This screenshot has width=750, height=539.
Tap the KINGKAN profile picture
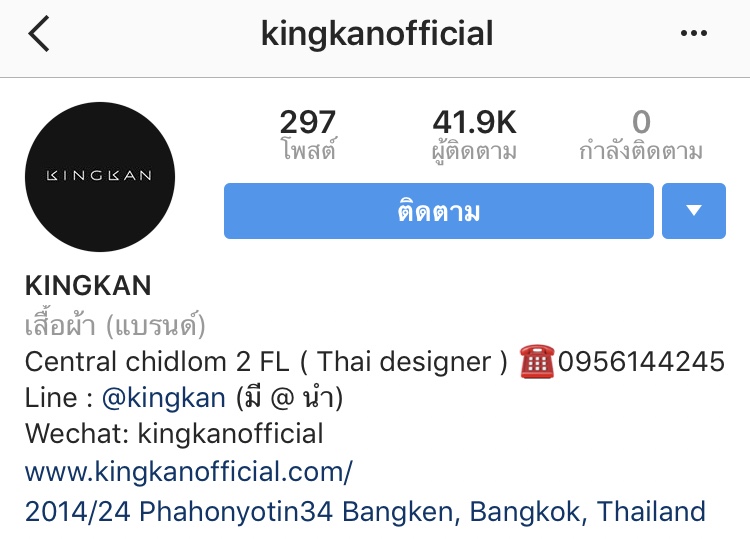[100, 176]
